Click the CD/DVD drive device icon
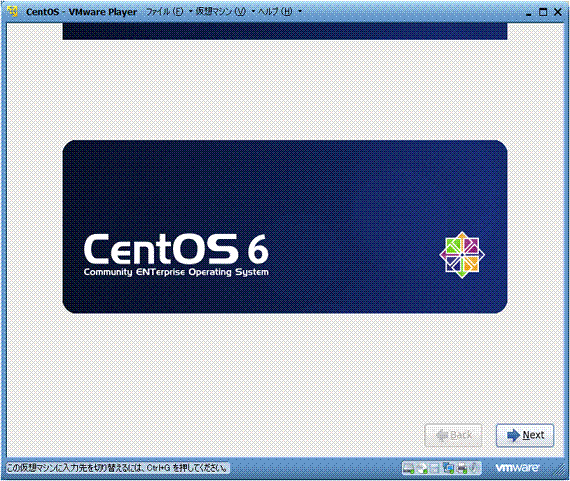This screenshot has height=481, width=570. point(422,468)
